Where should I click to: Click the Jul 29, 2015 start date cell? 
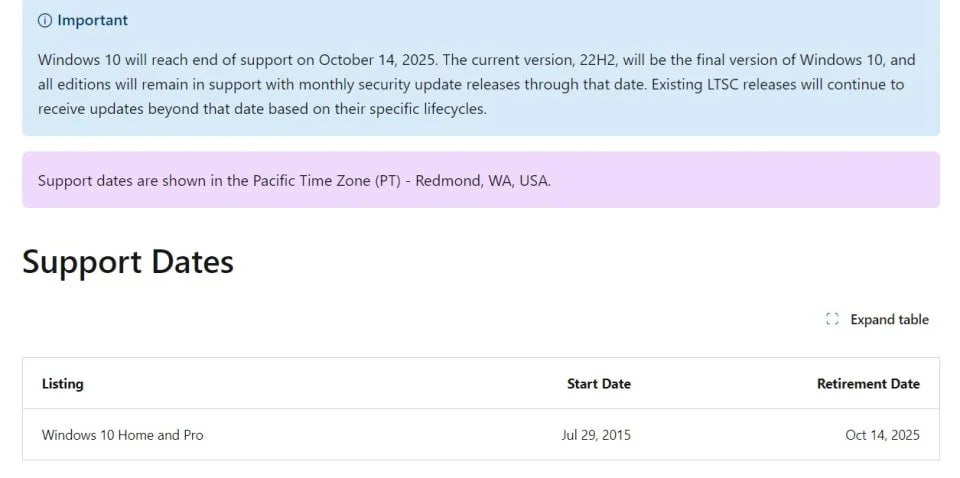(x=596, y=435)
